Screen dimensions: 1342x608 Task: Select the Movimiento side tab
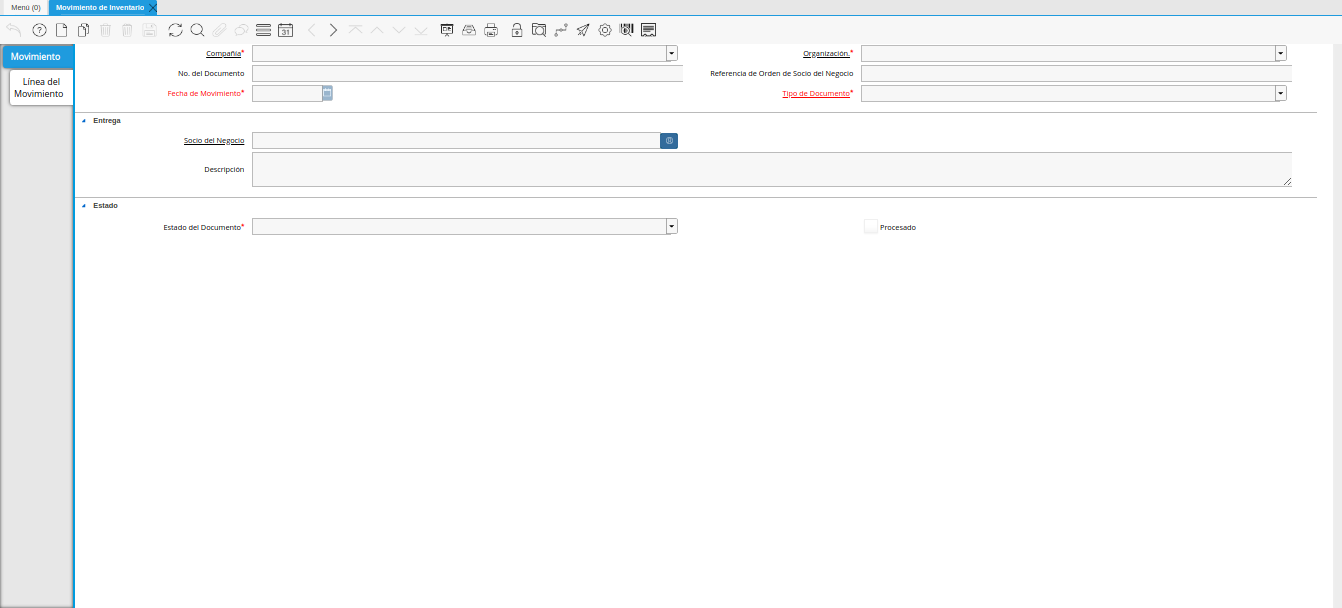coord(36,57)
